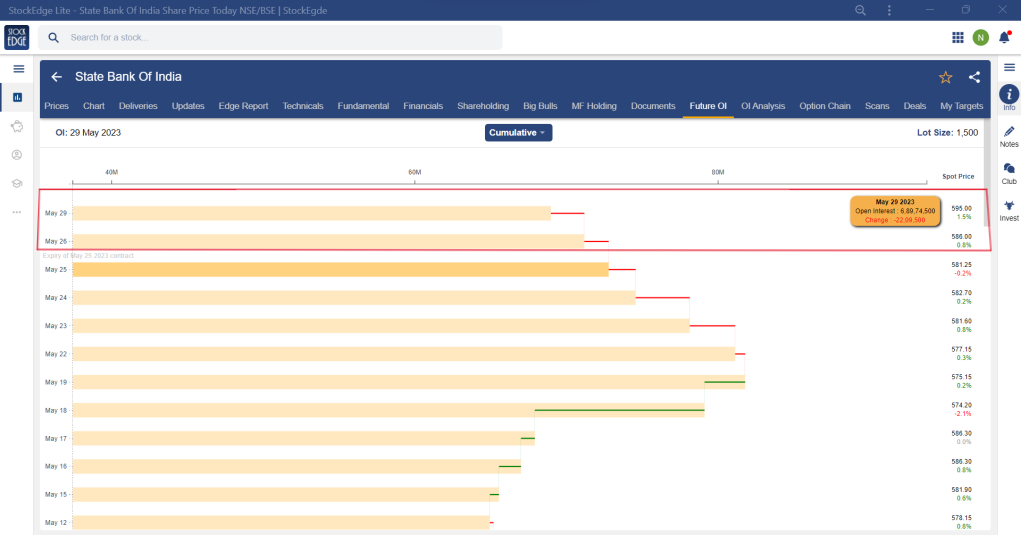Open the left hamburger menu

(x=18, y=69)
